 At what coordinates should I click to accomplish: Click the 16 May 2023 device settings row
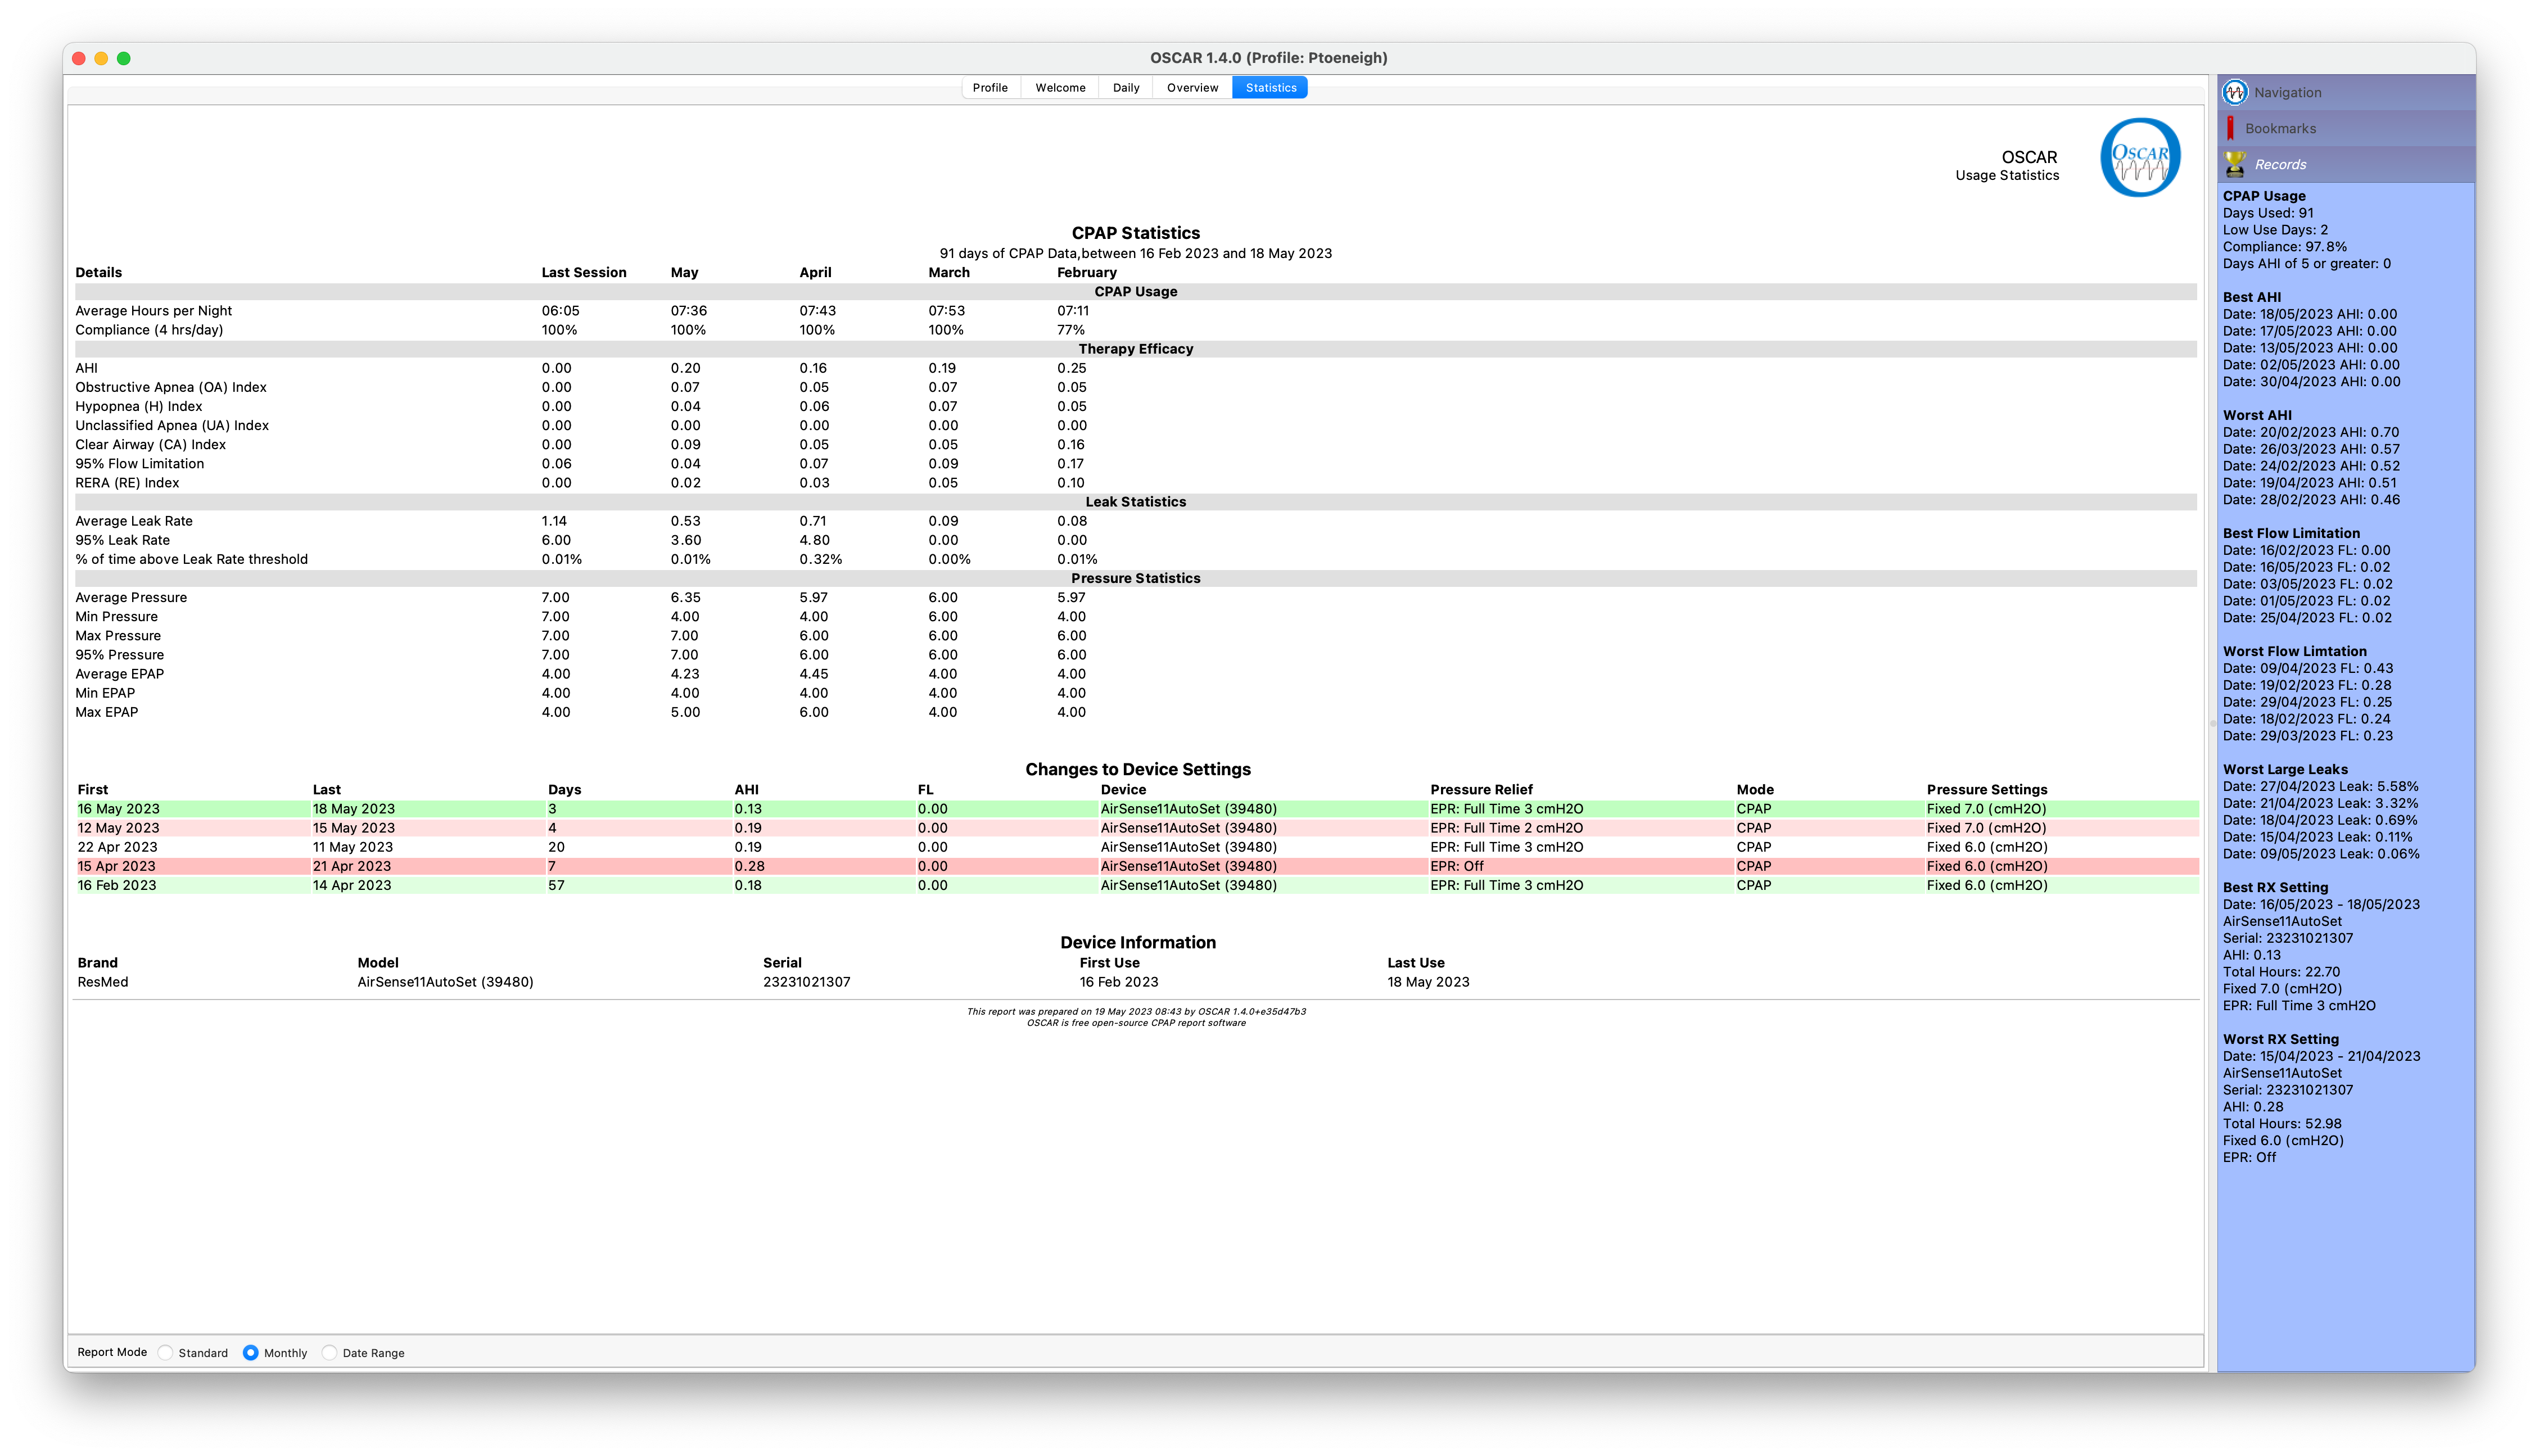1136,809
